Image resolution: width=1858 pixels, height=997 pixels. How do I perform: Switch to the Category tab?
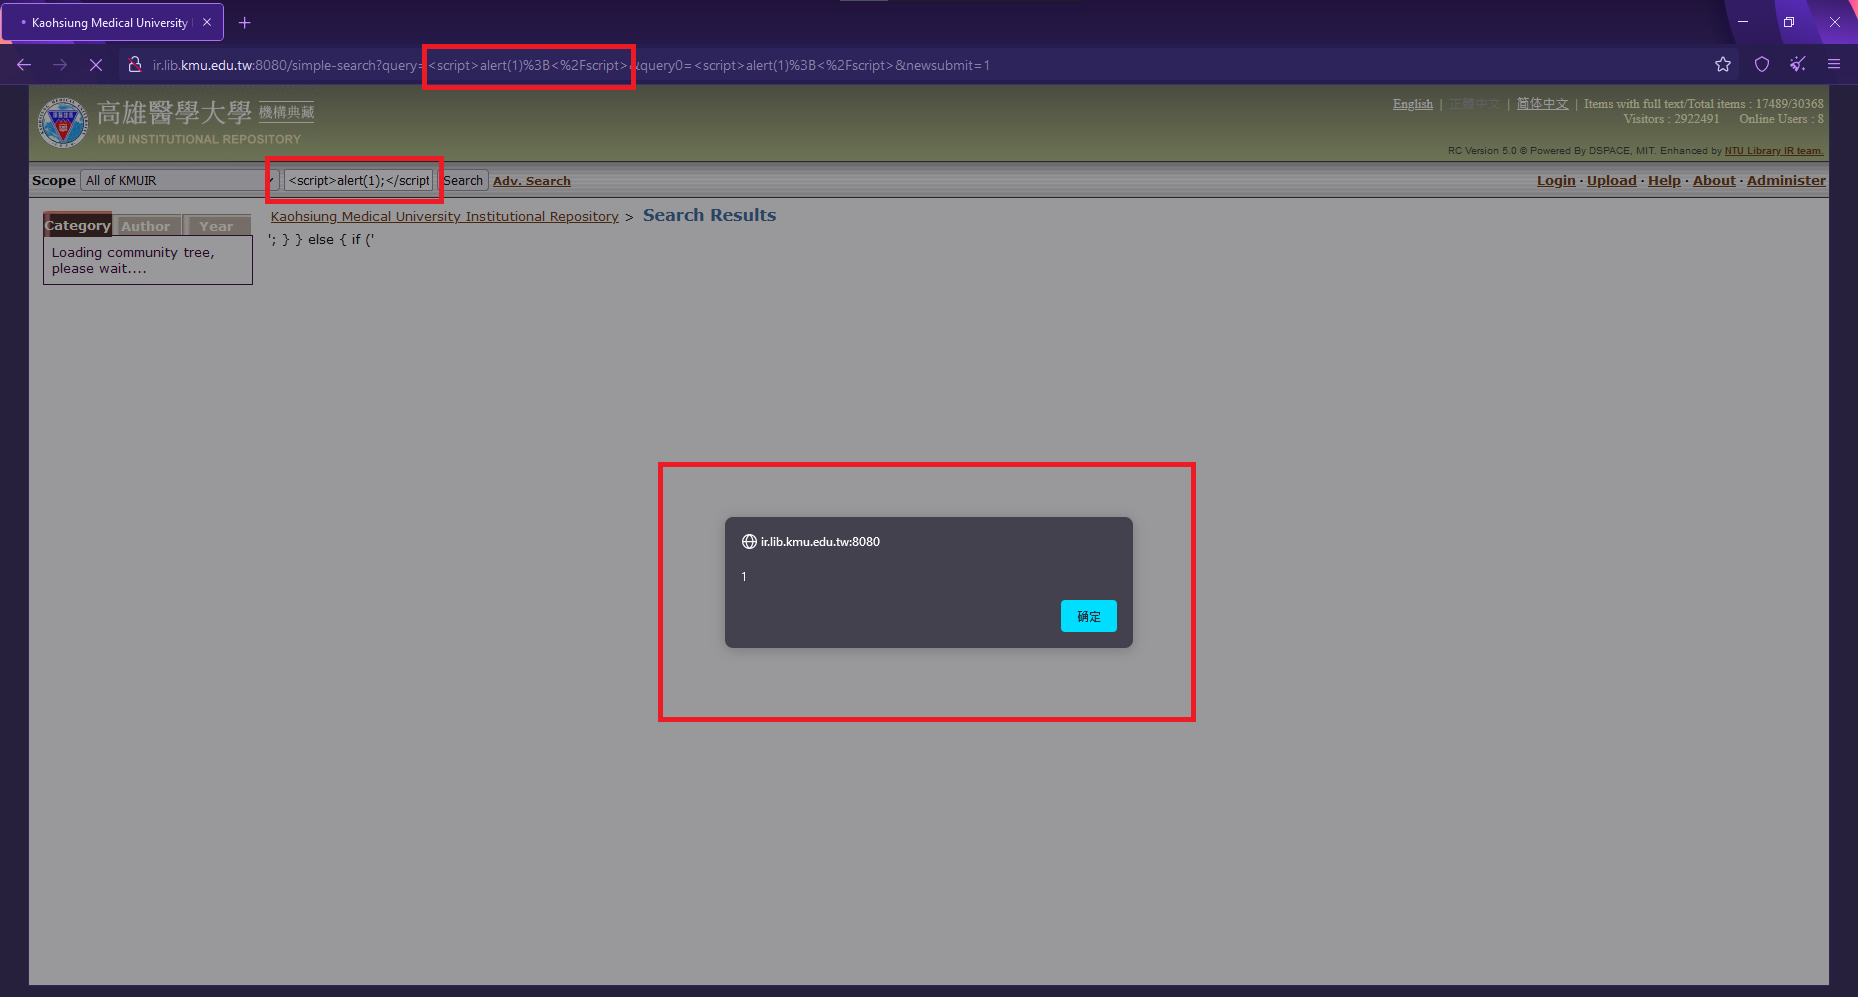coord(78,225)
